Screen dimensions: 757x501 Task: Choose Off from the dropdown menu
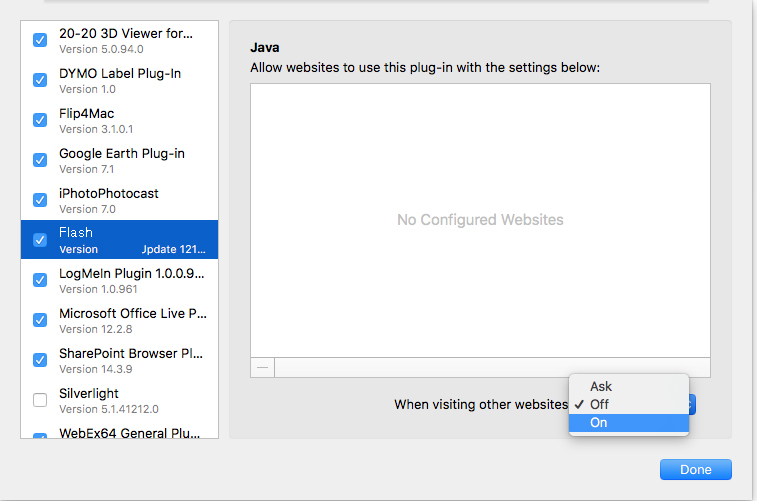[629, 404]
